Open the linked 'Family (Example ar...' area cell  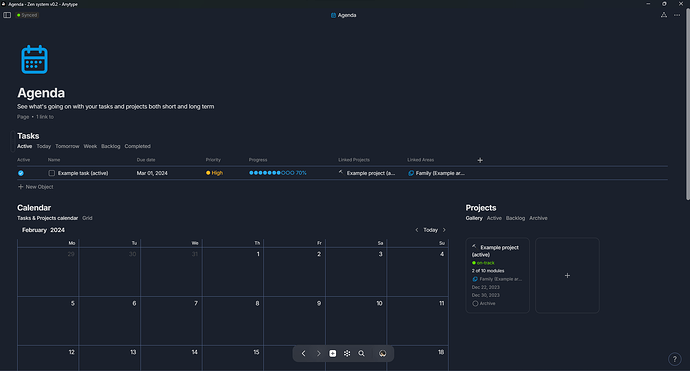tap(436, 173)
